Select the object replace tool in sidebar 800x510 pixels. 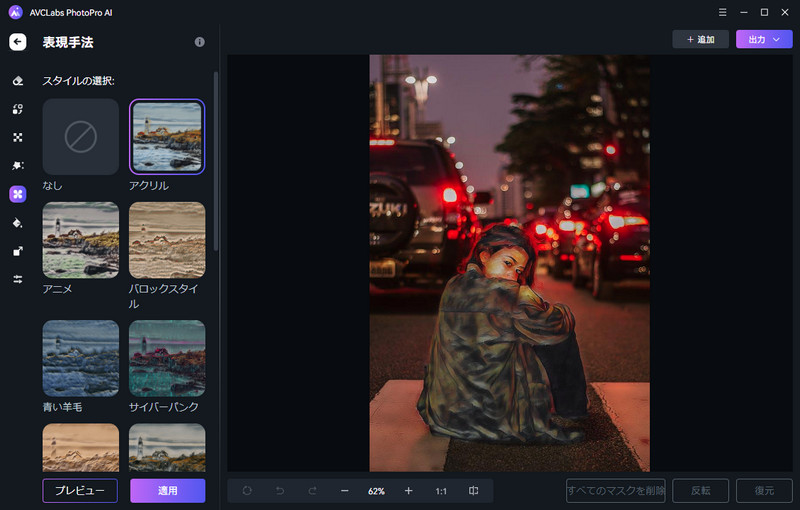click(x=18, y=109)
